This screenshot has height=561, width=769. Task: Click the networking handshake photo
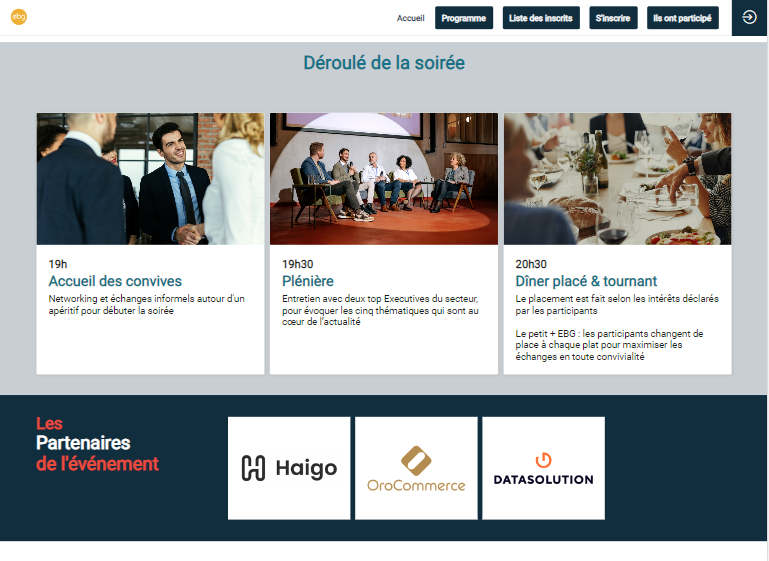pos(151,179)
